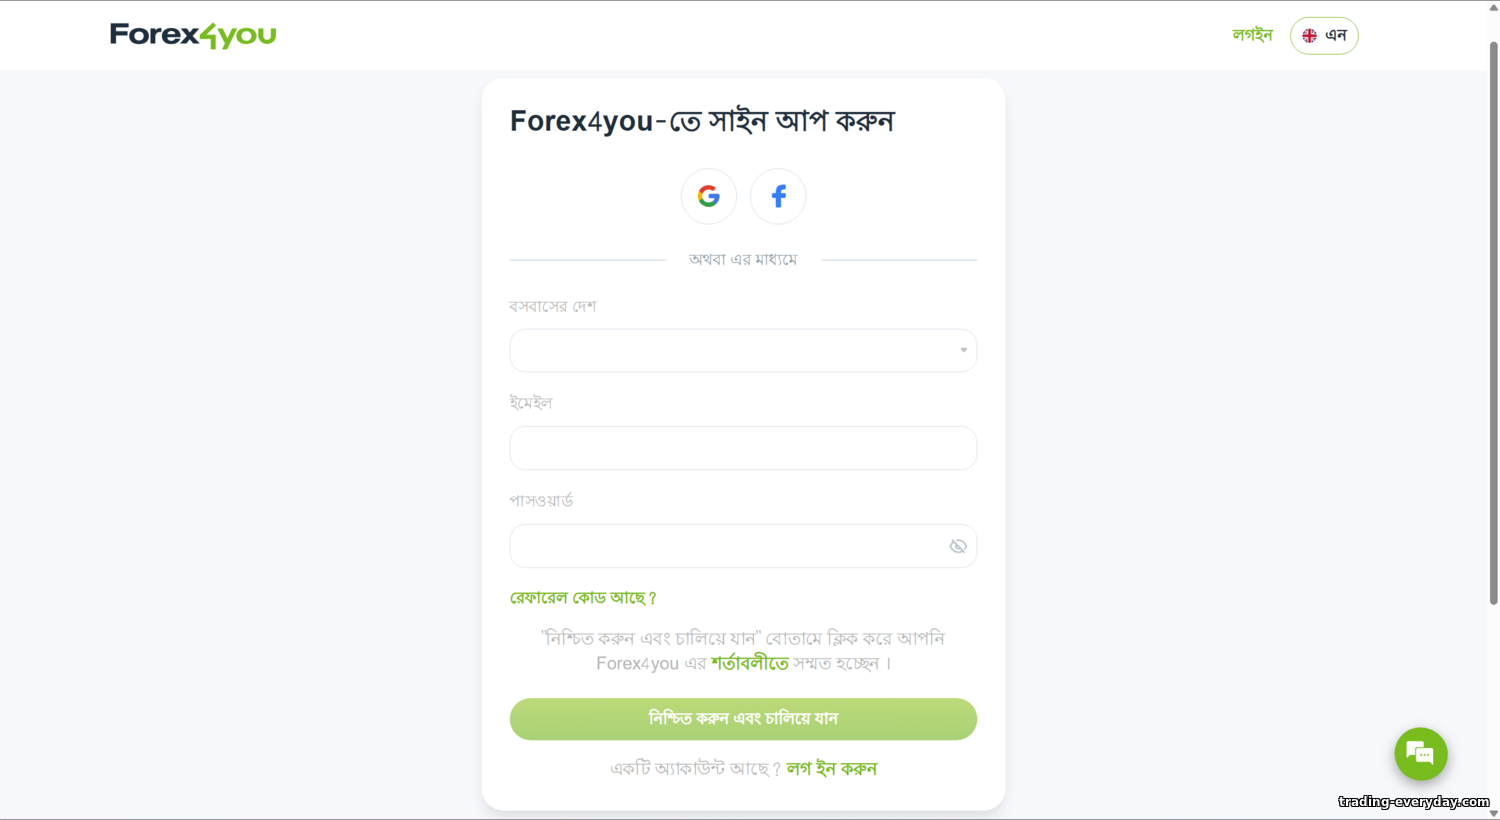1500x820 pixels.
Task: Sign up with the Google icon
Action: [709, 196]
